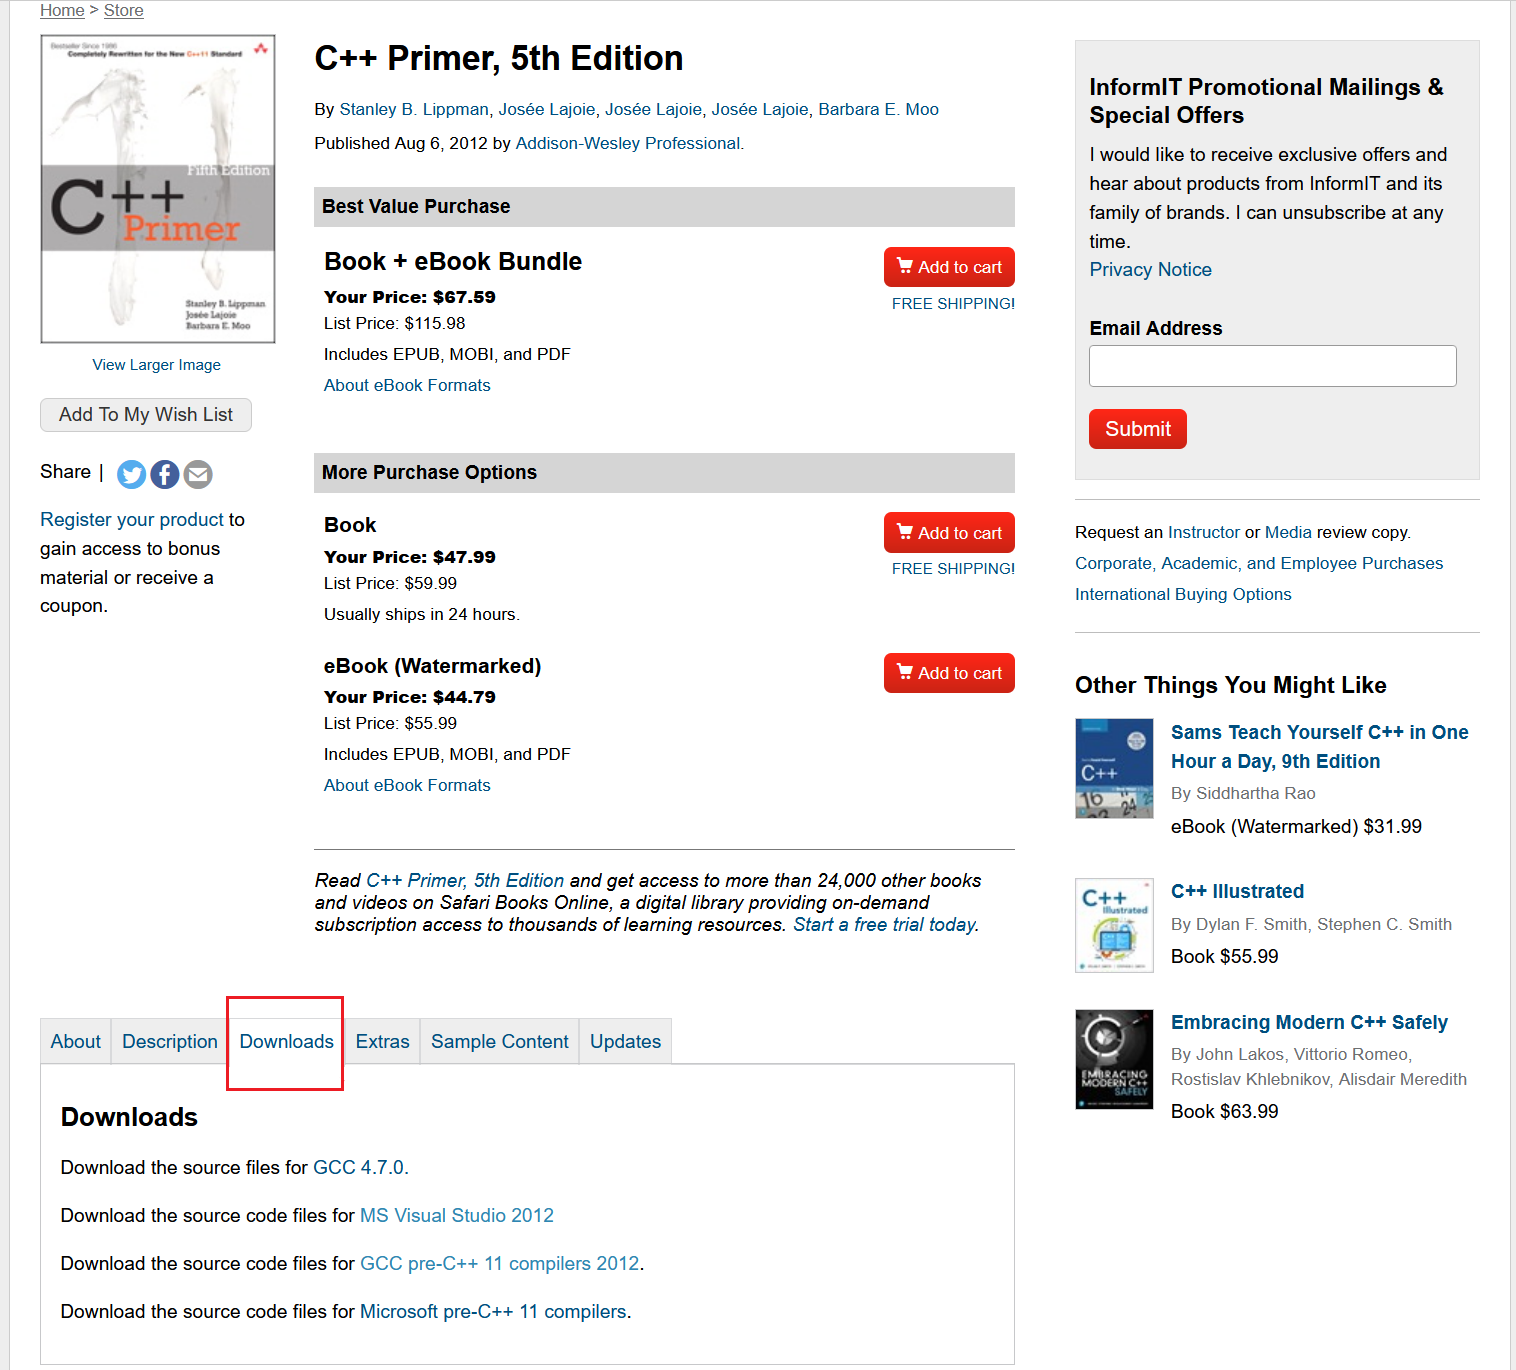Open author Stanley B. Lippman link
1516x1370 pixels.
(414, 109)
